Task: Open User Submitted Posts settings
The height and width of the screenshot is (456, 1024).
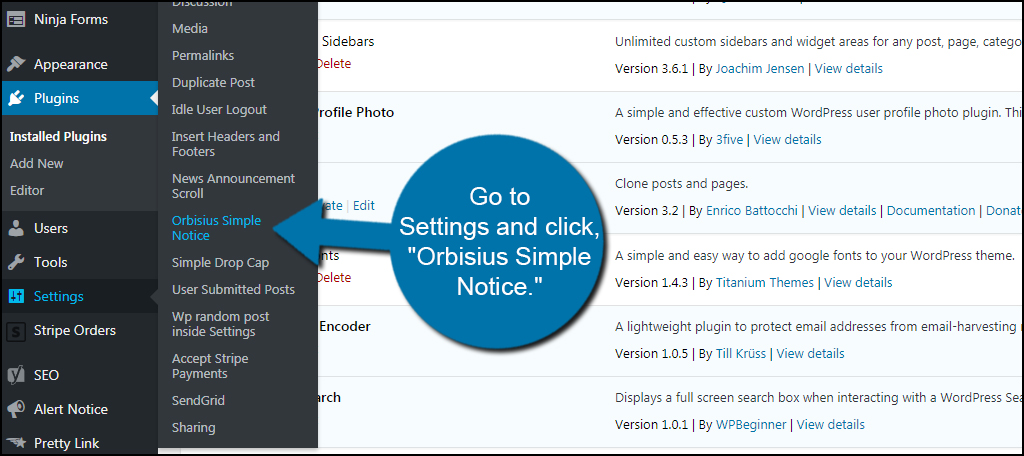Action: coord(233,289)
